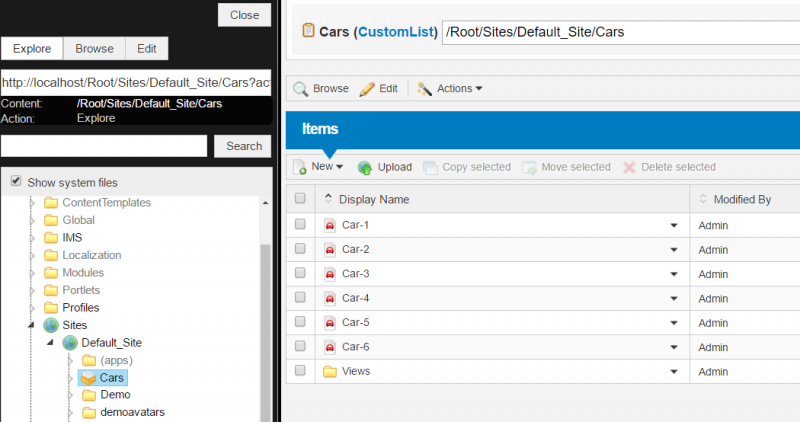
Task: Open the Car-6 item link
Action: pyautogui.click(x=355, y=347)
